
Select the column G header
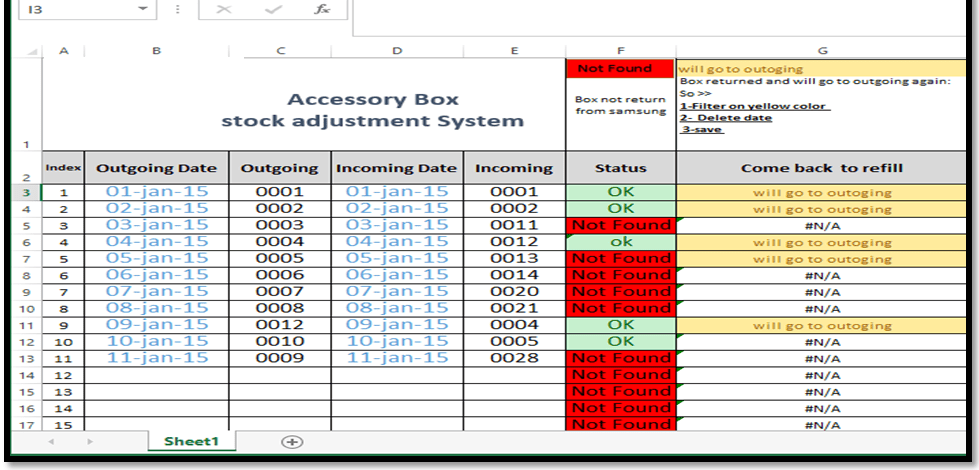coord(822,50)
